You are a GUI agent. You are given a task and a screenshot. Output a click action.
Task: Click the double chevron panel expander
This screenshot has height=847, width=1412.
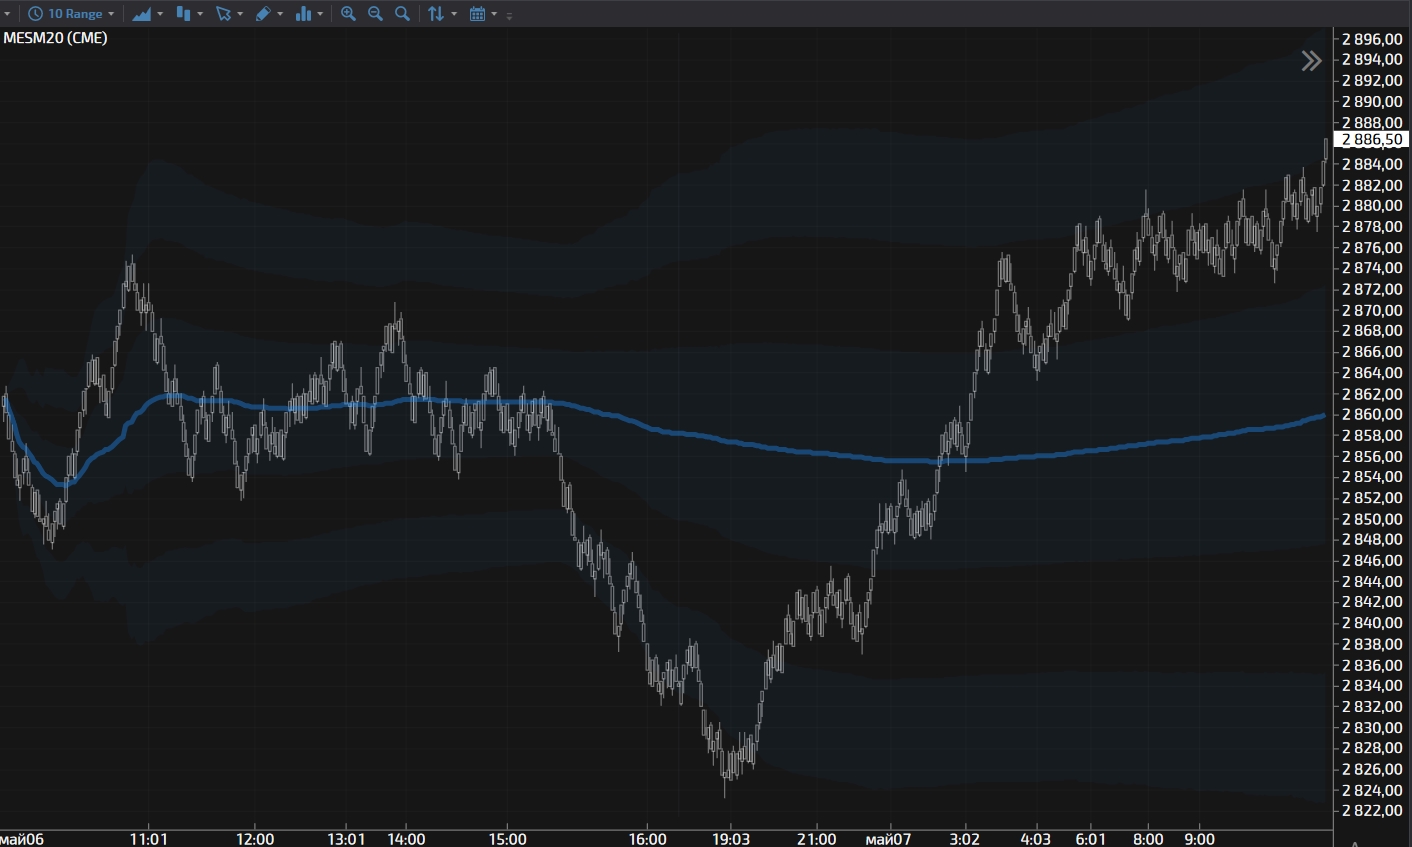point(1311,61)
